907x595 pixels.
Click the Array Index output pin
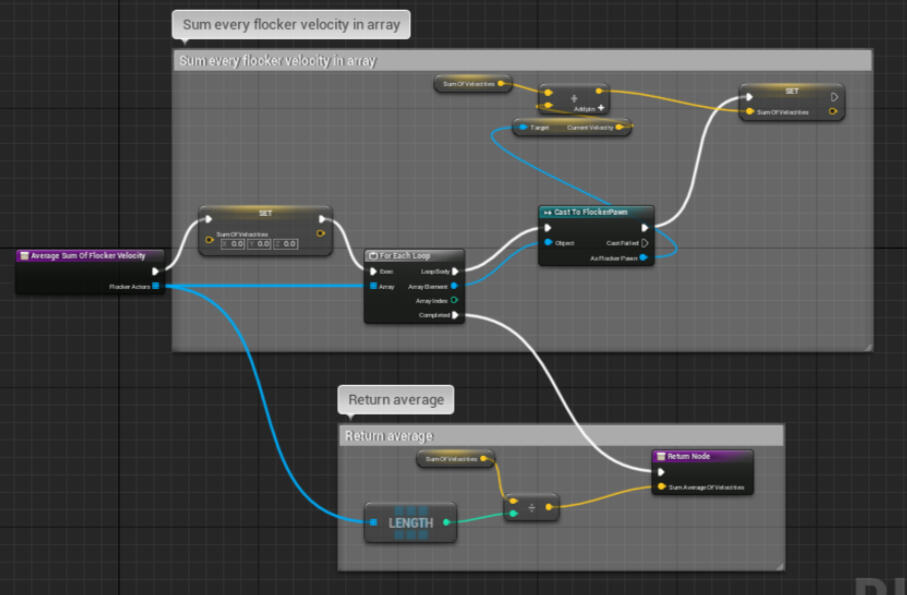456,300
